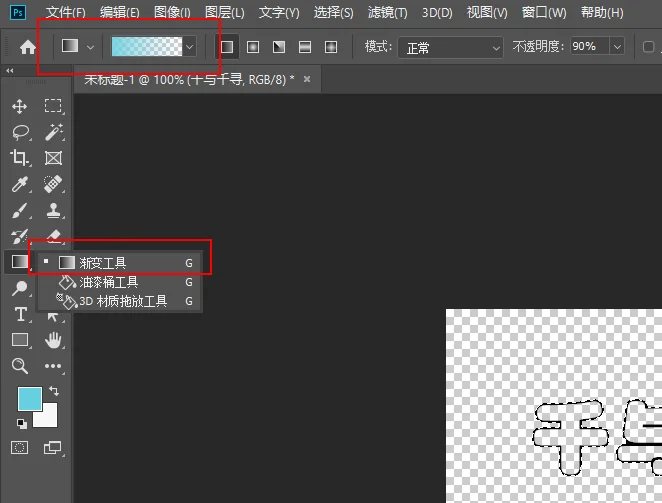
Task: Open the gradient tool preset picker arrow
Action: coord(90,47)
